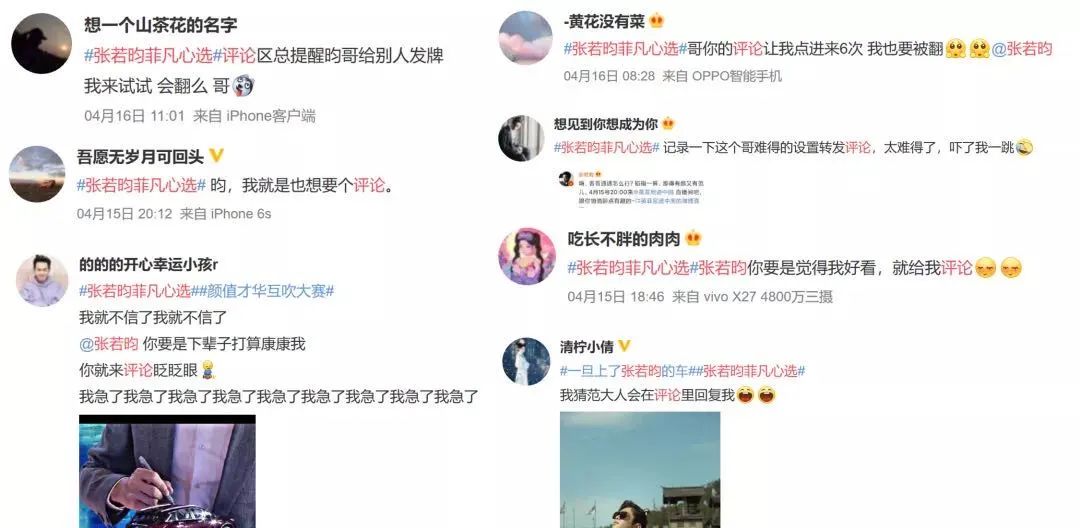Open hashtag #一旦上了张若昀的车#
1080x528 pixels.
click(625, 371)
